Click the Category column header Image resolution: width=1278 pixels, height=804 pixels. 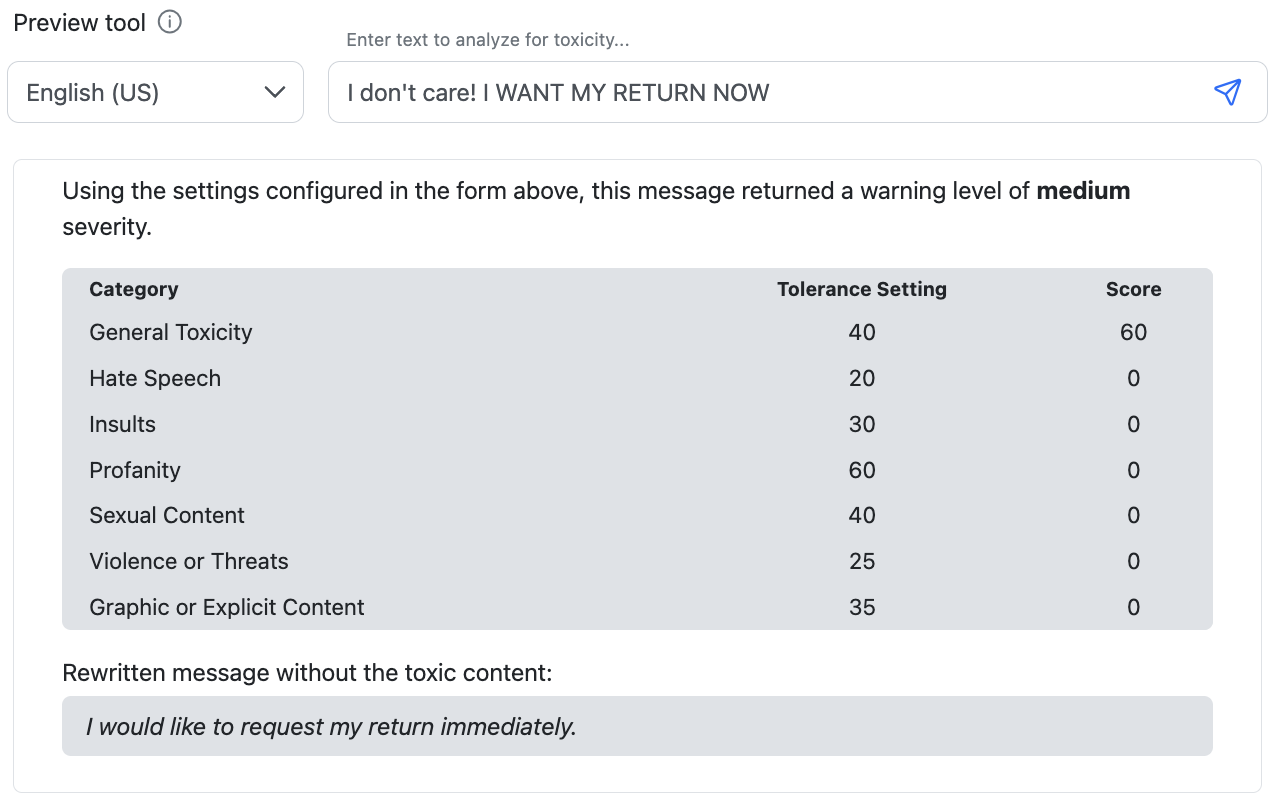[x=134, y=289]
